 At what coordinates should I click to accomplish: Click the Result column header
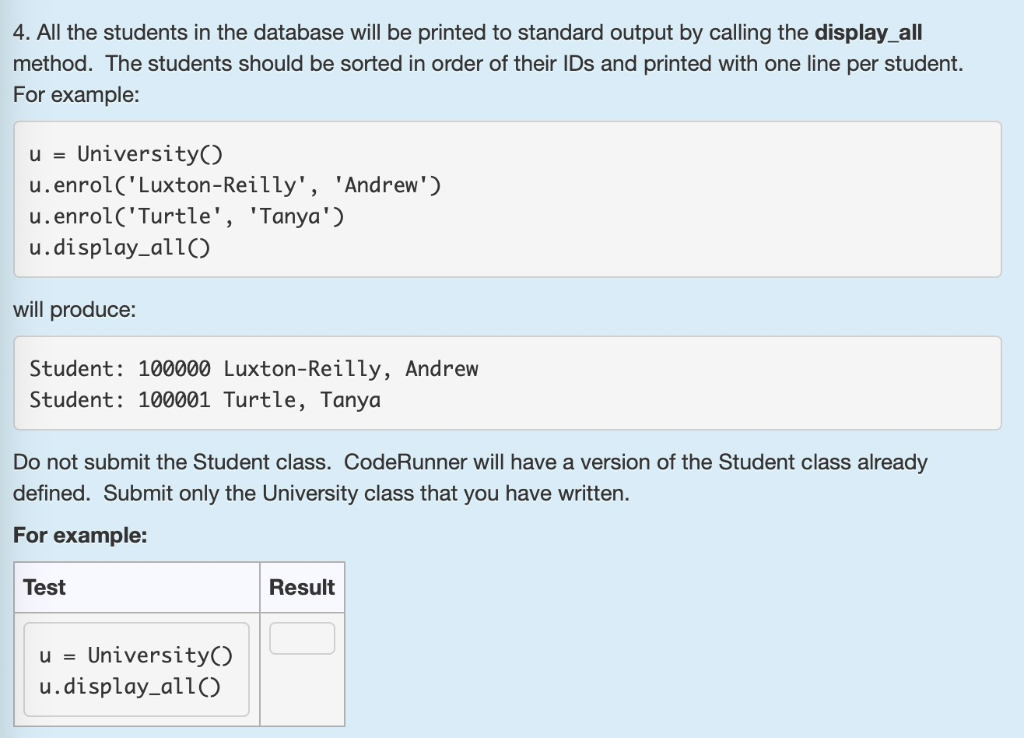[x=302, y=587]
